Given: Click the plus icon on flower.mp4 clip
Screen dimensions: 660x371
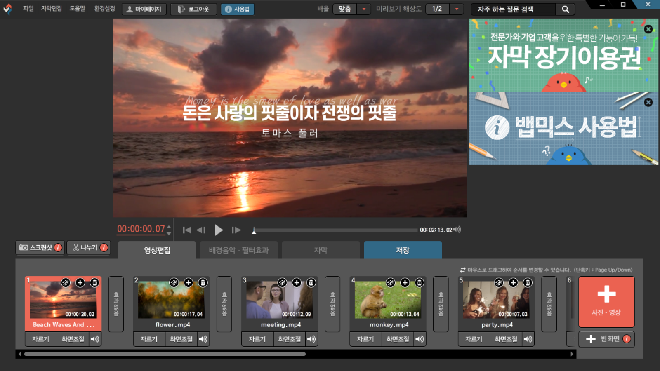Looking at the screenshot, I should tap(188, 283).
